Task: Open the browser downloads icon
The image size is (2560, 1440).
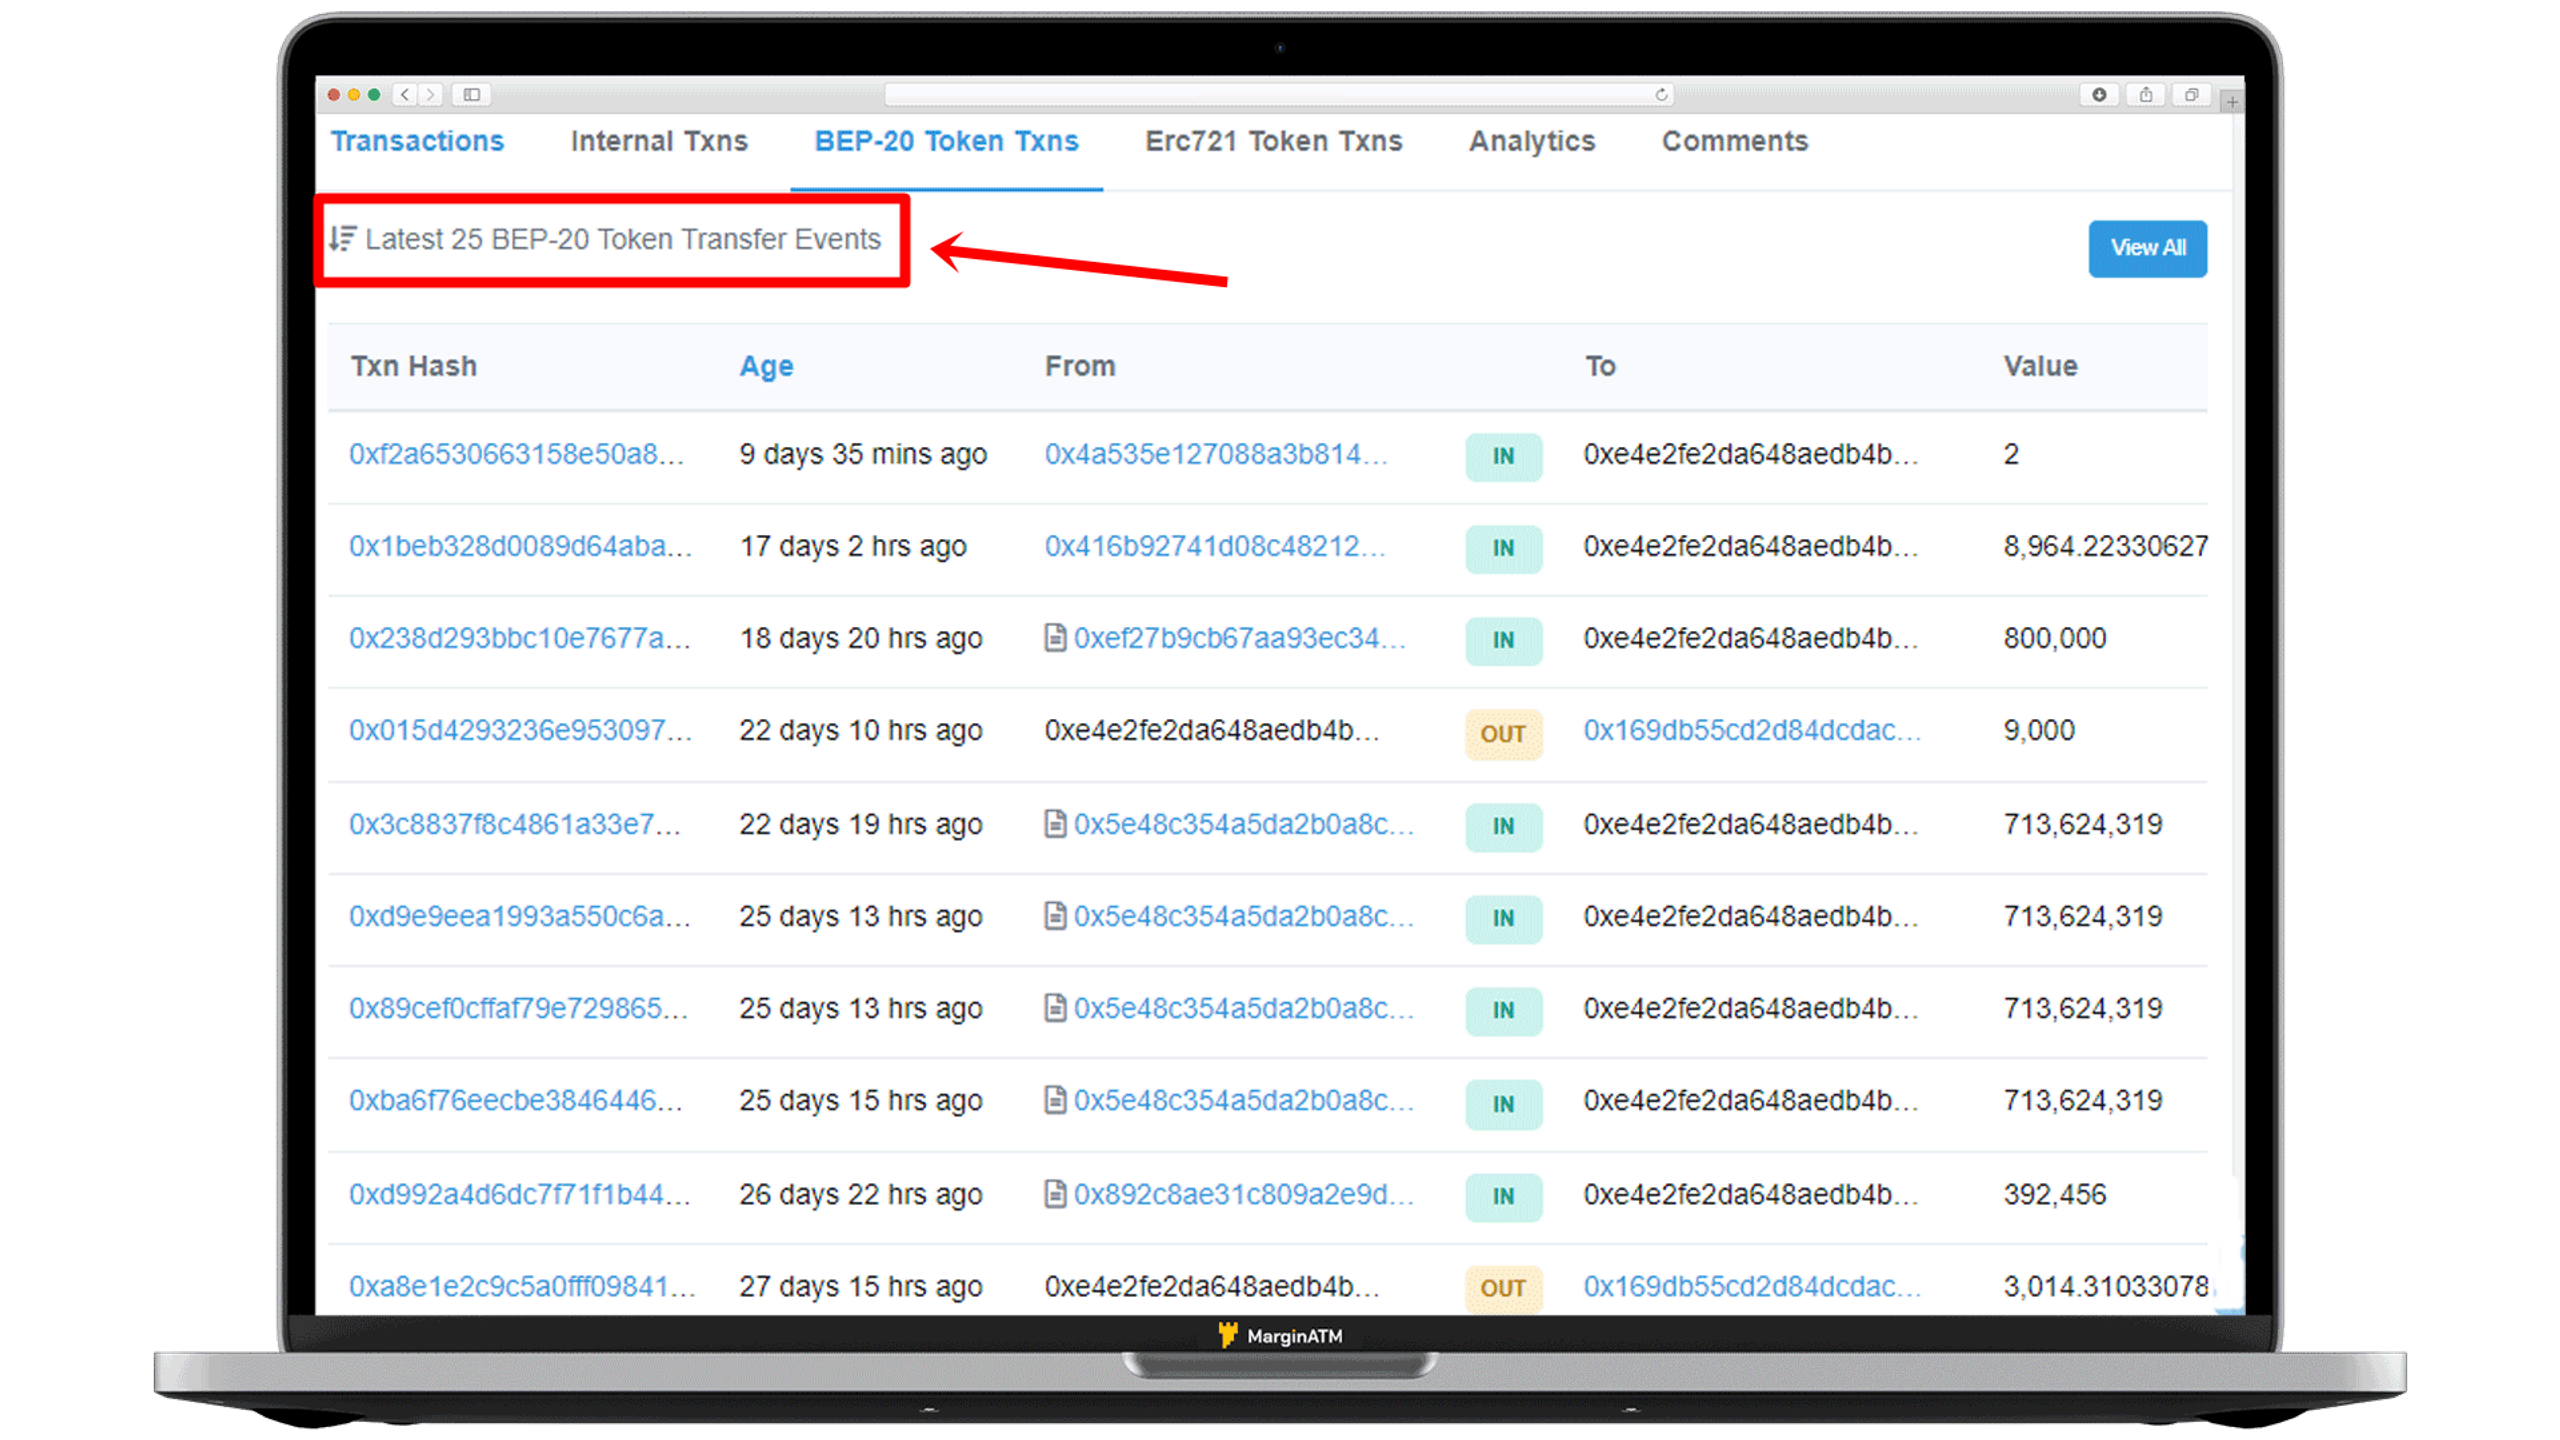Action: click(x=2099, y=94)
